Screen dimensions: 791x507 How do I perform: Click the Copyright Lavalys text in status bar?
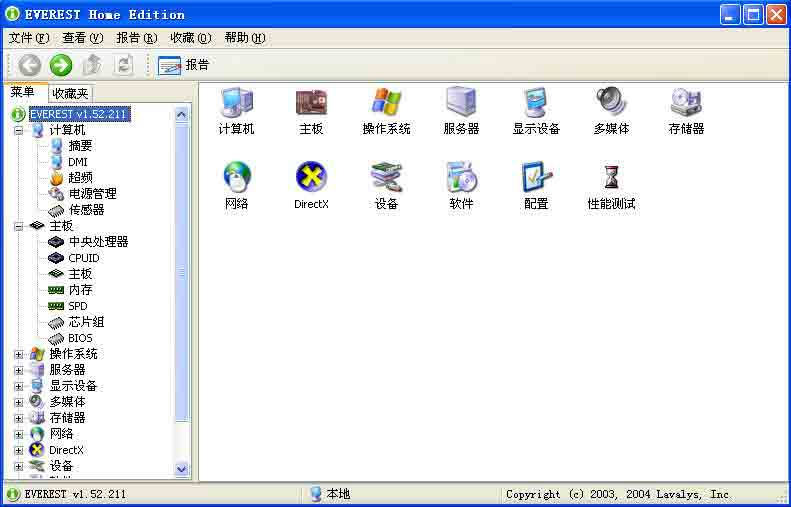618,494
